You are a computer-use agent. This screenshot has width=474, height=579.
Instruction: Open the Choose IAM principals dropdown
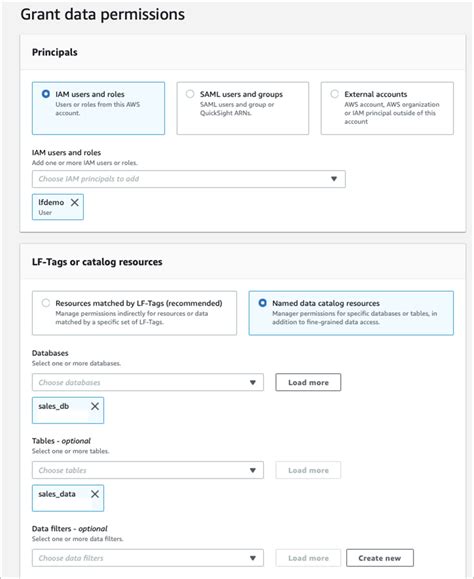(x=189, y=179)
